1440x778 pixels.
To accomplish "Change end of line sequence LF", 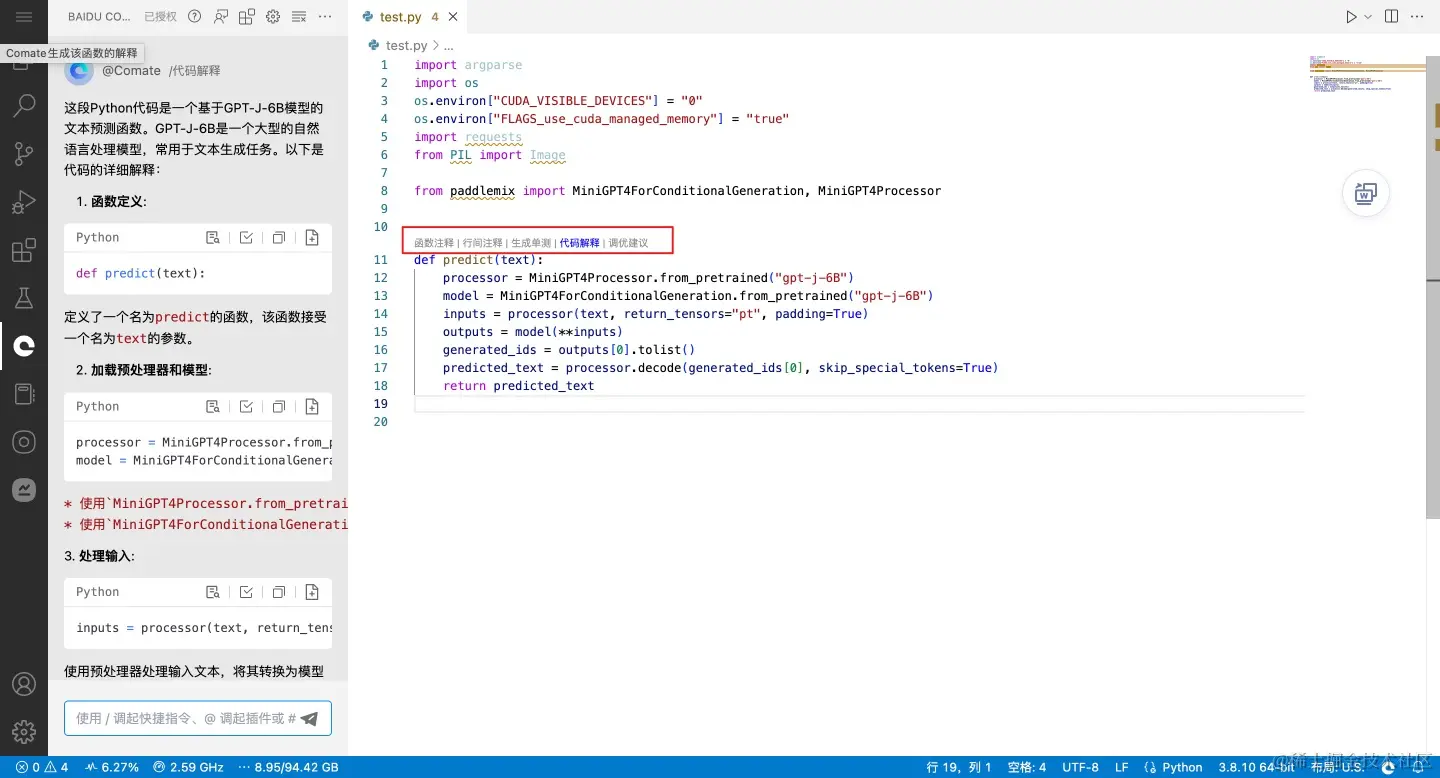I will pyautogui.click(x=1122, y=767).
